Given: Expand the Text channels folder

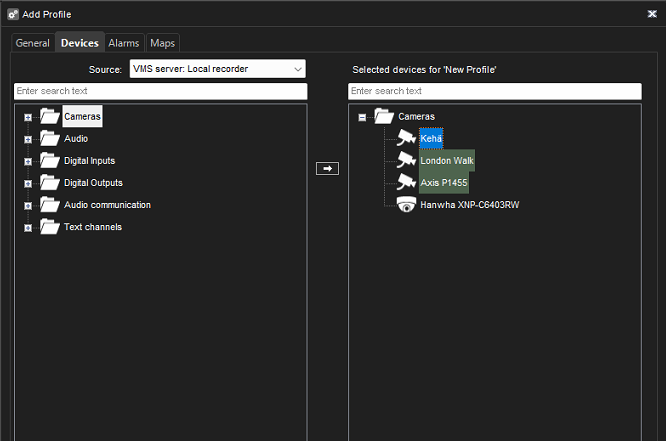Looking at the screenshot, I should click(x=28, y=228).
